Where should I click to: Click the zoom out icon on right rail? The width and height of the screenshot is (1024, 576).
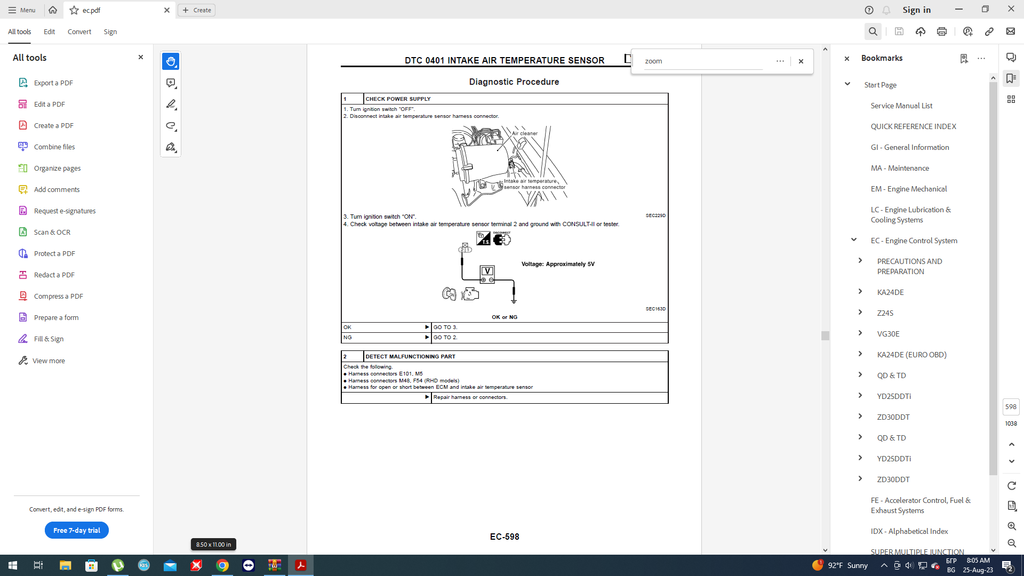(1012, 543)
